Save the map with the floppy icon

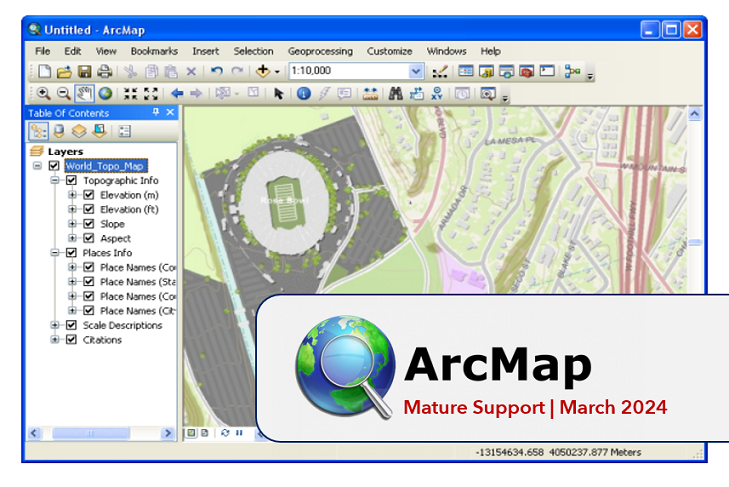coord(84,72)
